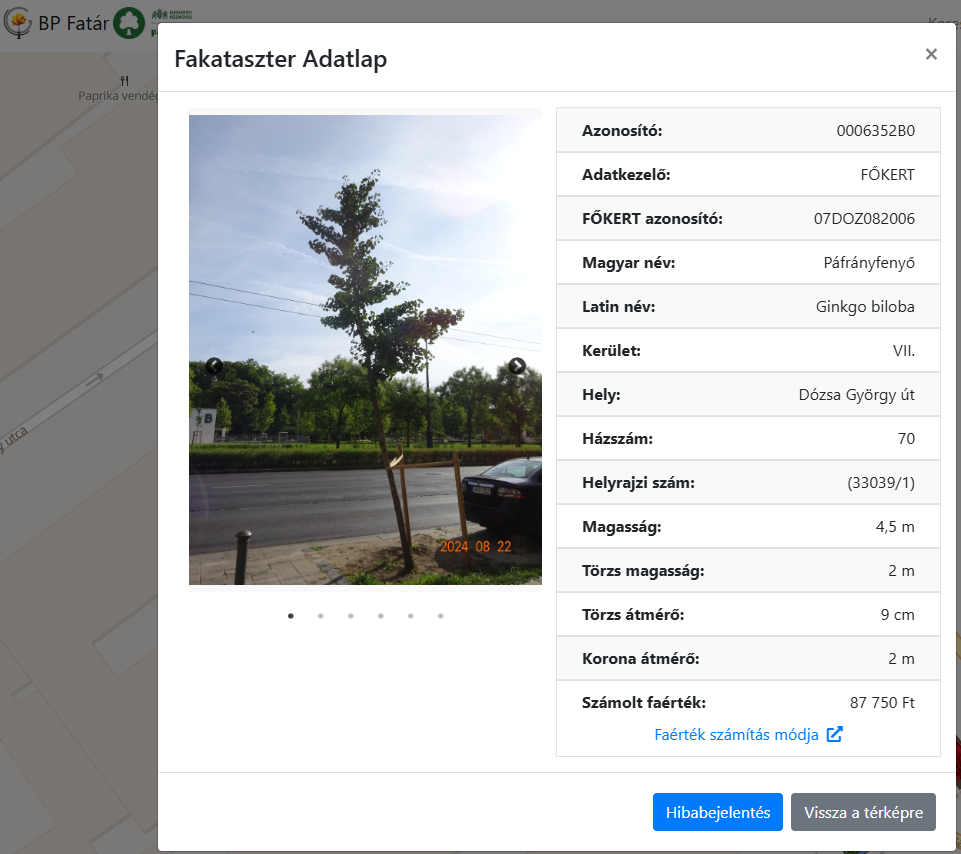Click external-link icon beside Faérték számítás módja
The image size is (961, 854).
[x=834, y=735]
